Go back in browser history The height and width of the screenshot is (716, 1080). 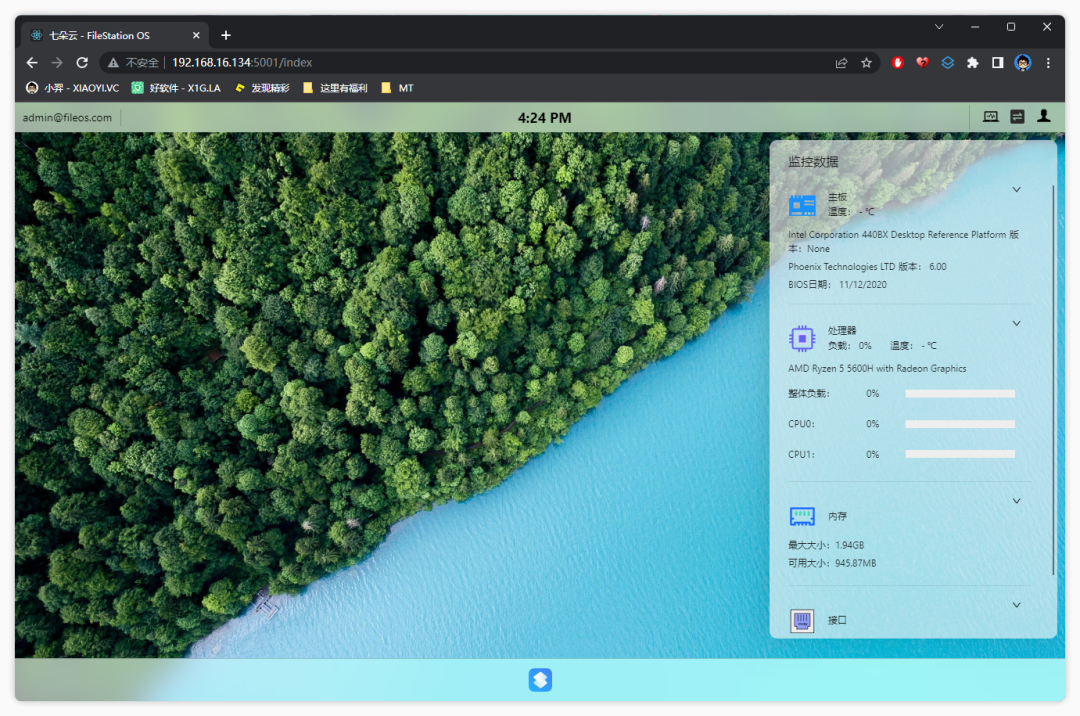pyautogui.click(x=32, y=63)
